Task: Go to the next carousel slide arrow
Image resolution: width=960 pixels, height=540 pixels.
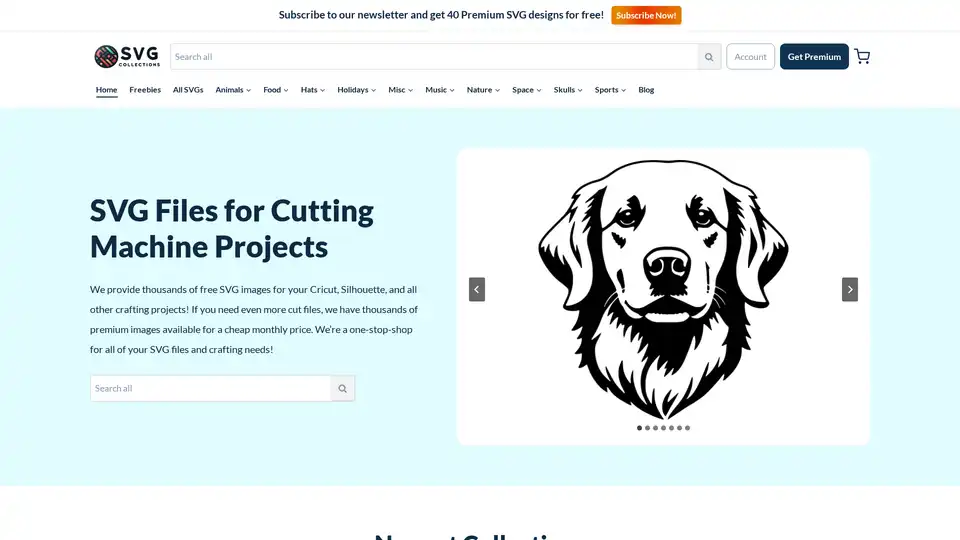Action: pyautogui.click(x=849, y=290)
